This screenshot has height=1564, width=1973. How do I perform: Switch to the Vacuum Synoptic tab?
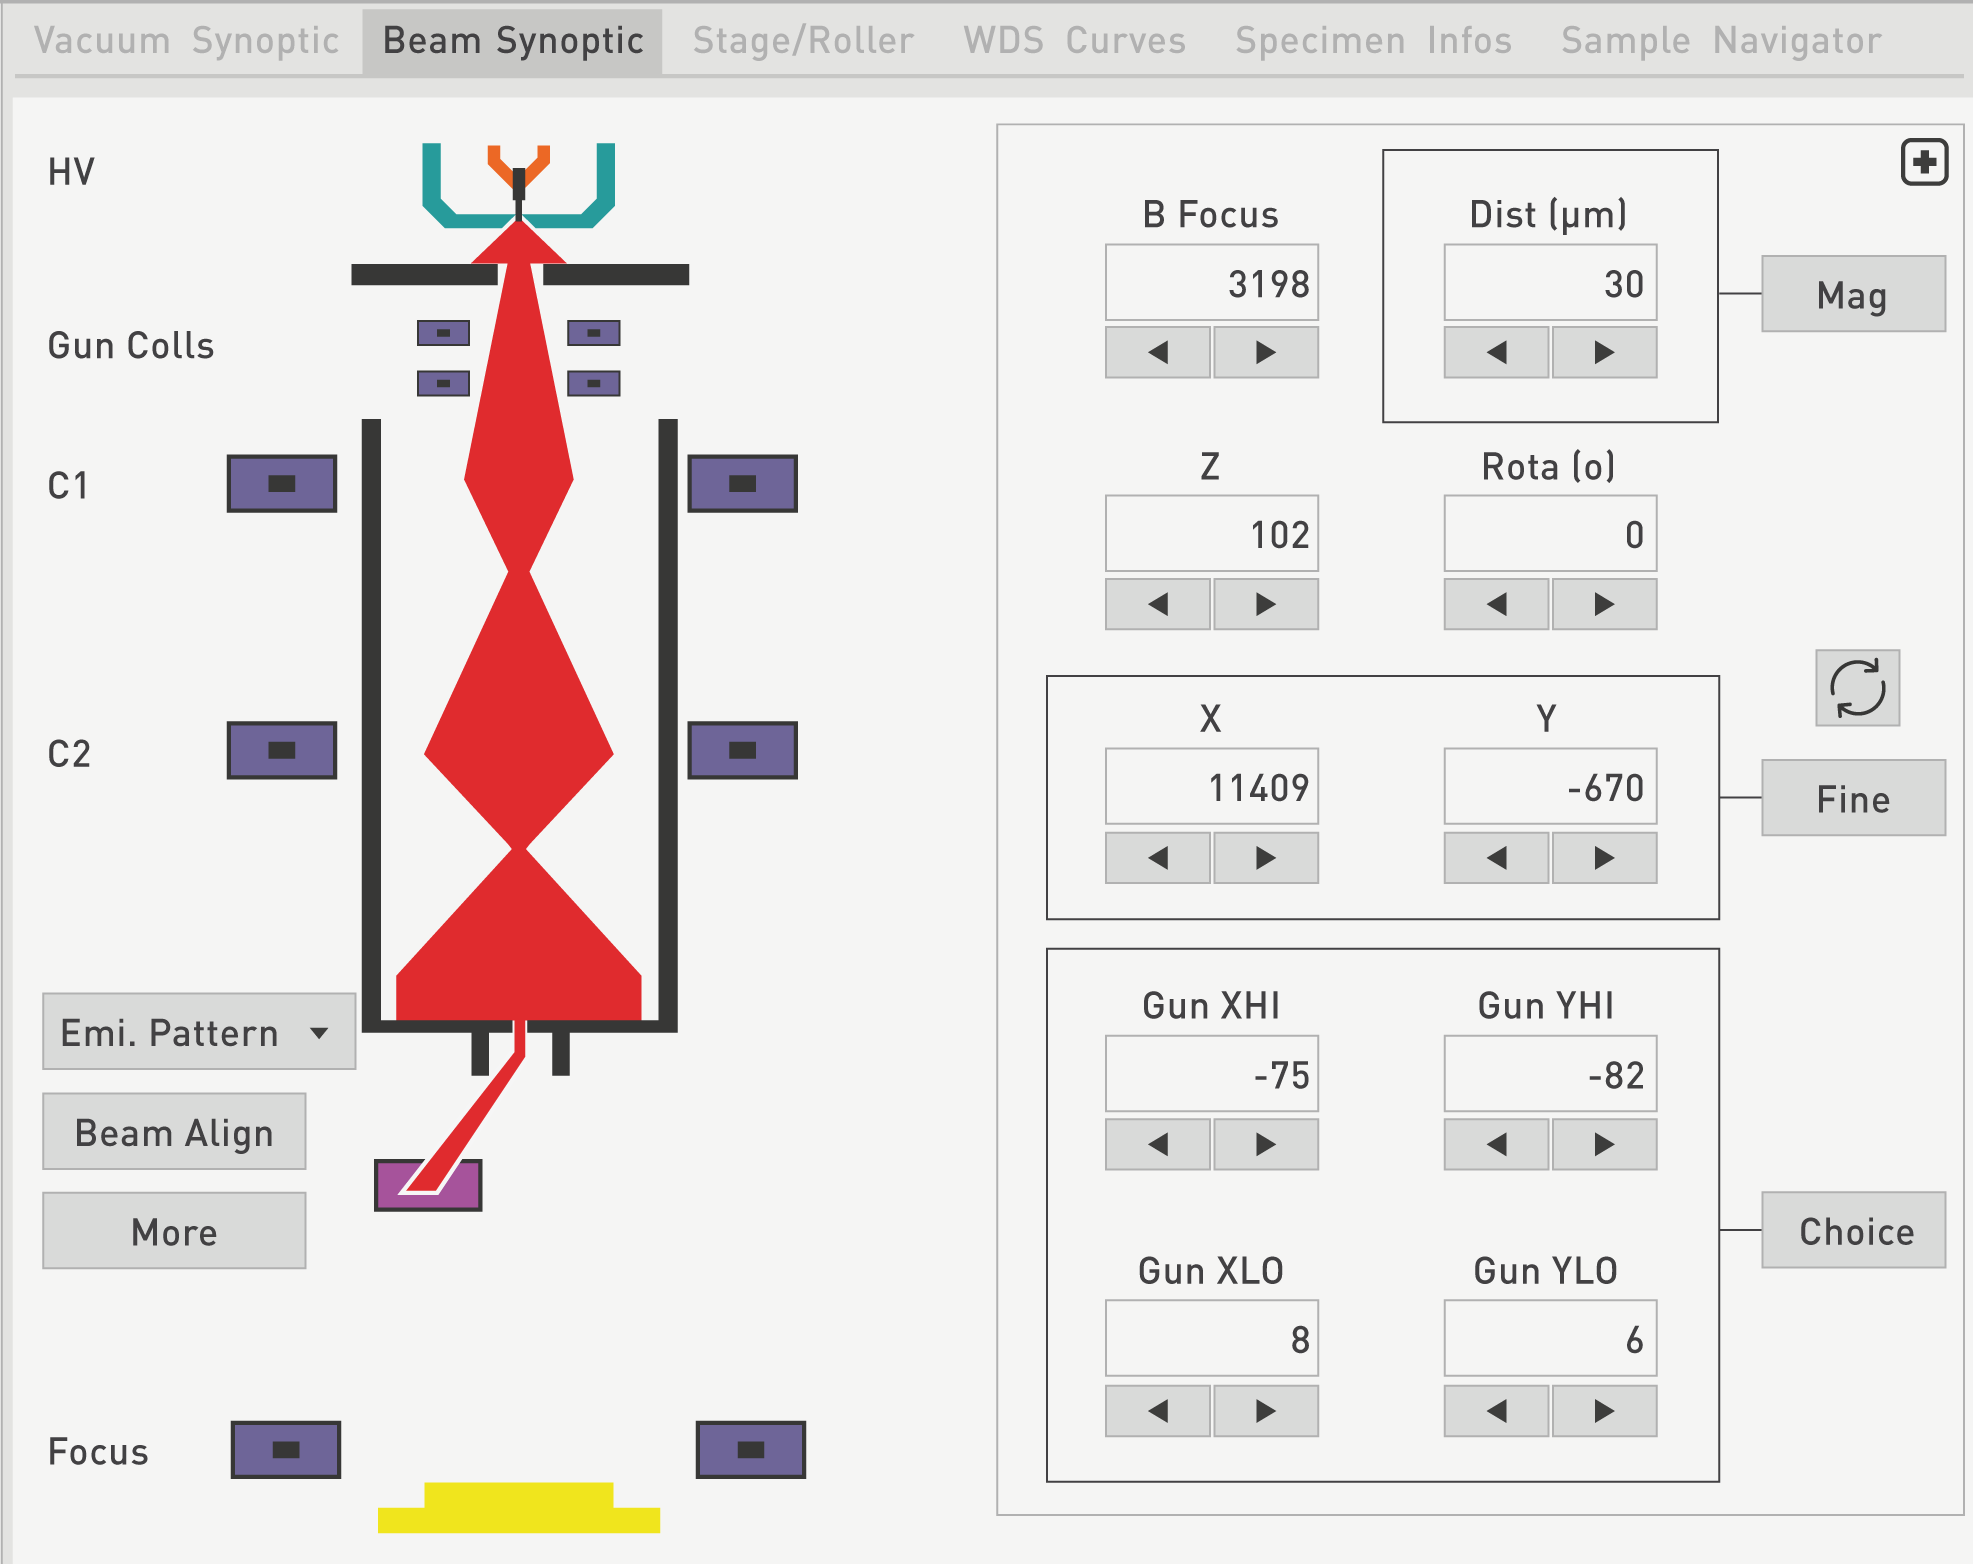coord(187,41)
